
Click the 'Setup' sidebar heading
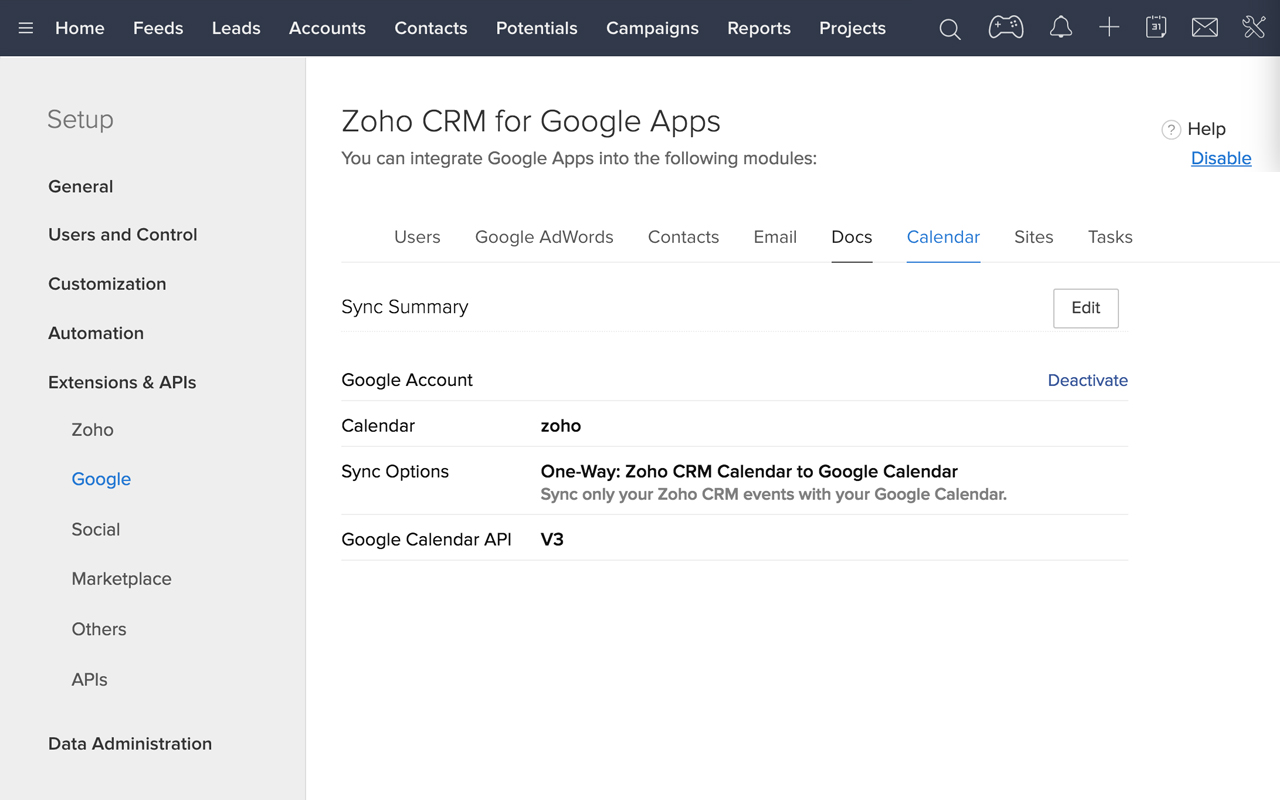click(80, 120)
